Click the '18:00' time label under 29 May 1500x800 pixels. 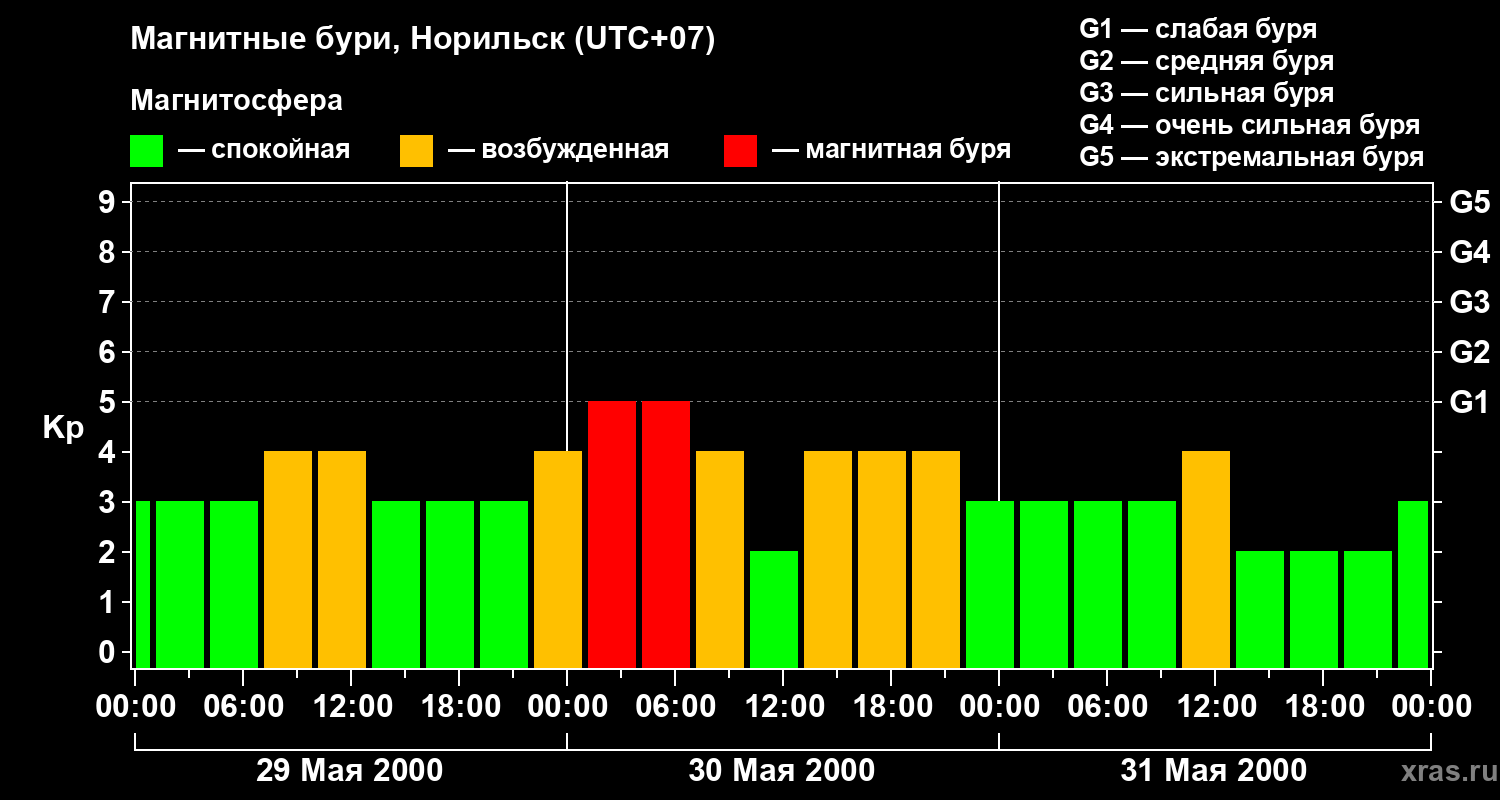[459, 707]
